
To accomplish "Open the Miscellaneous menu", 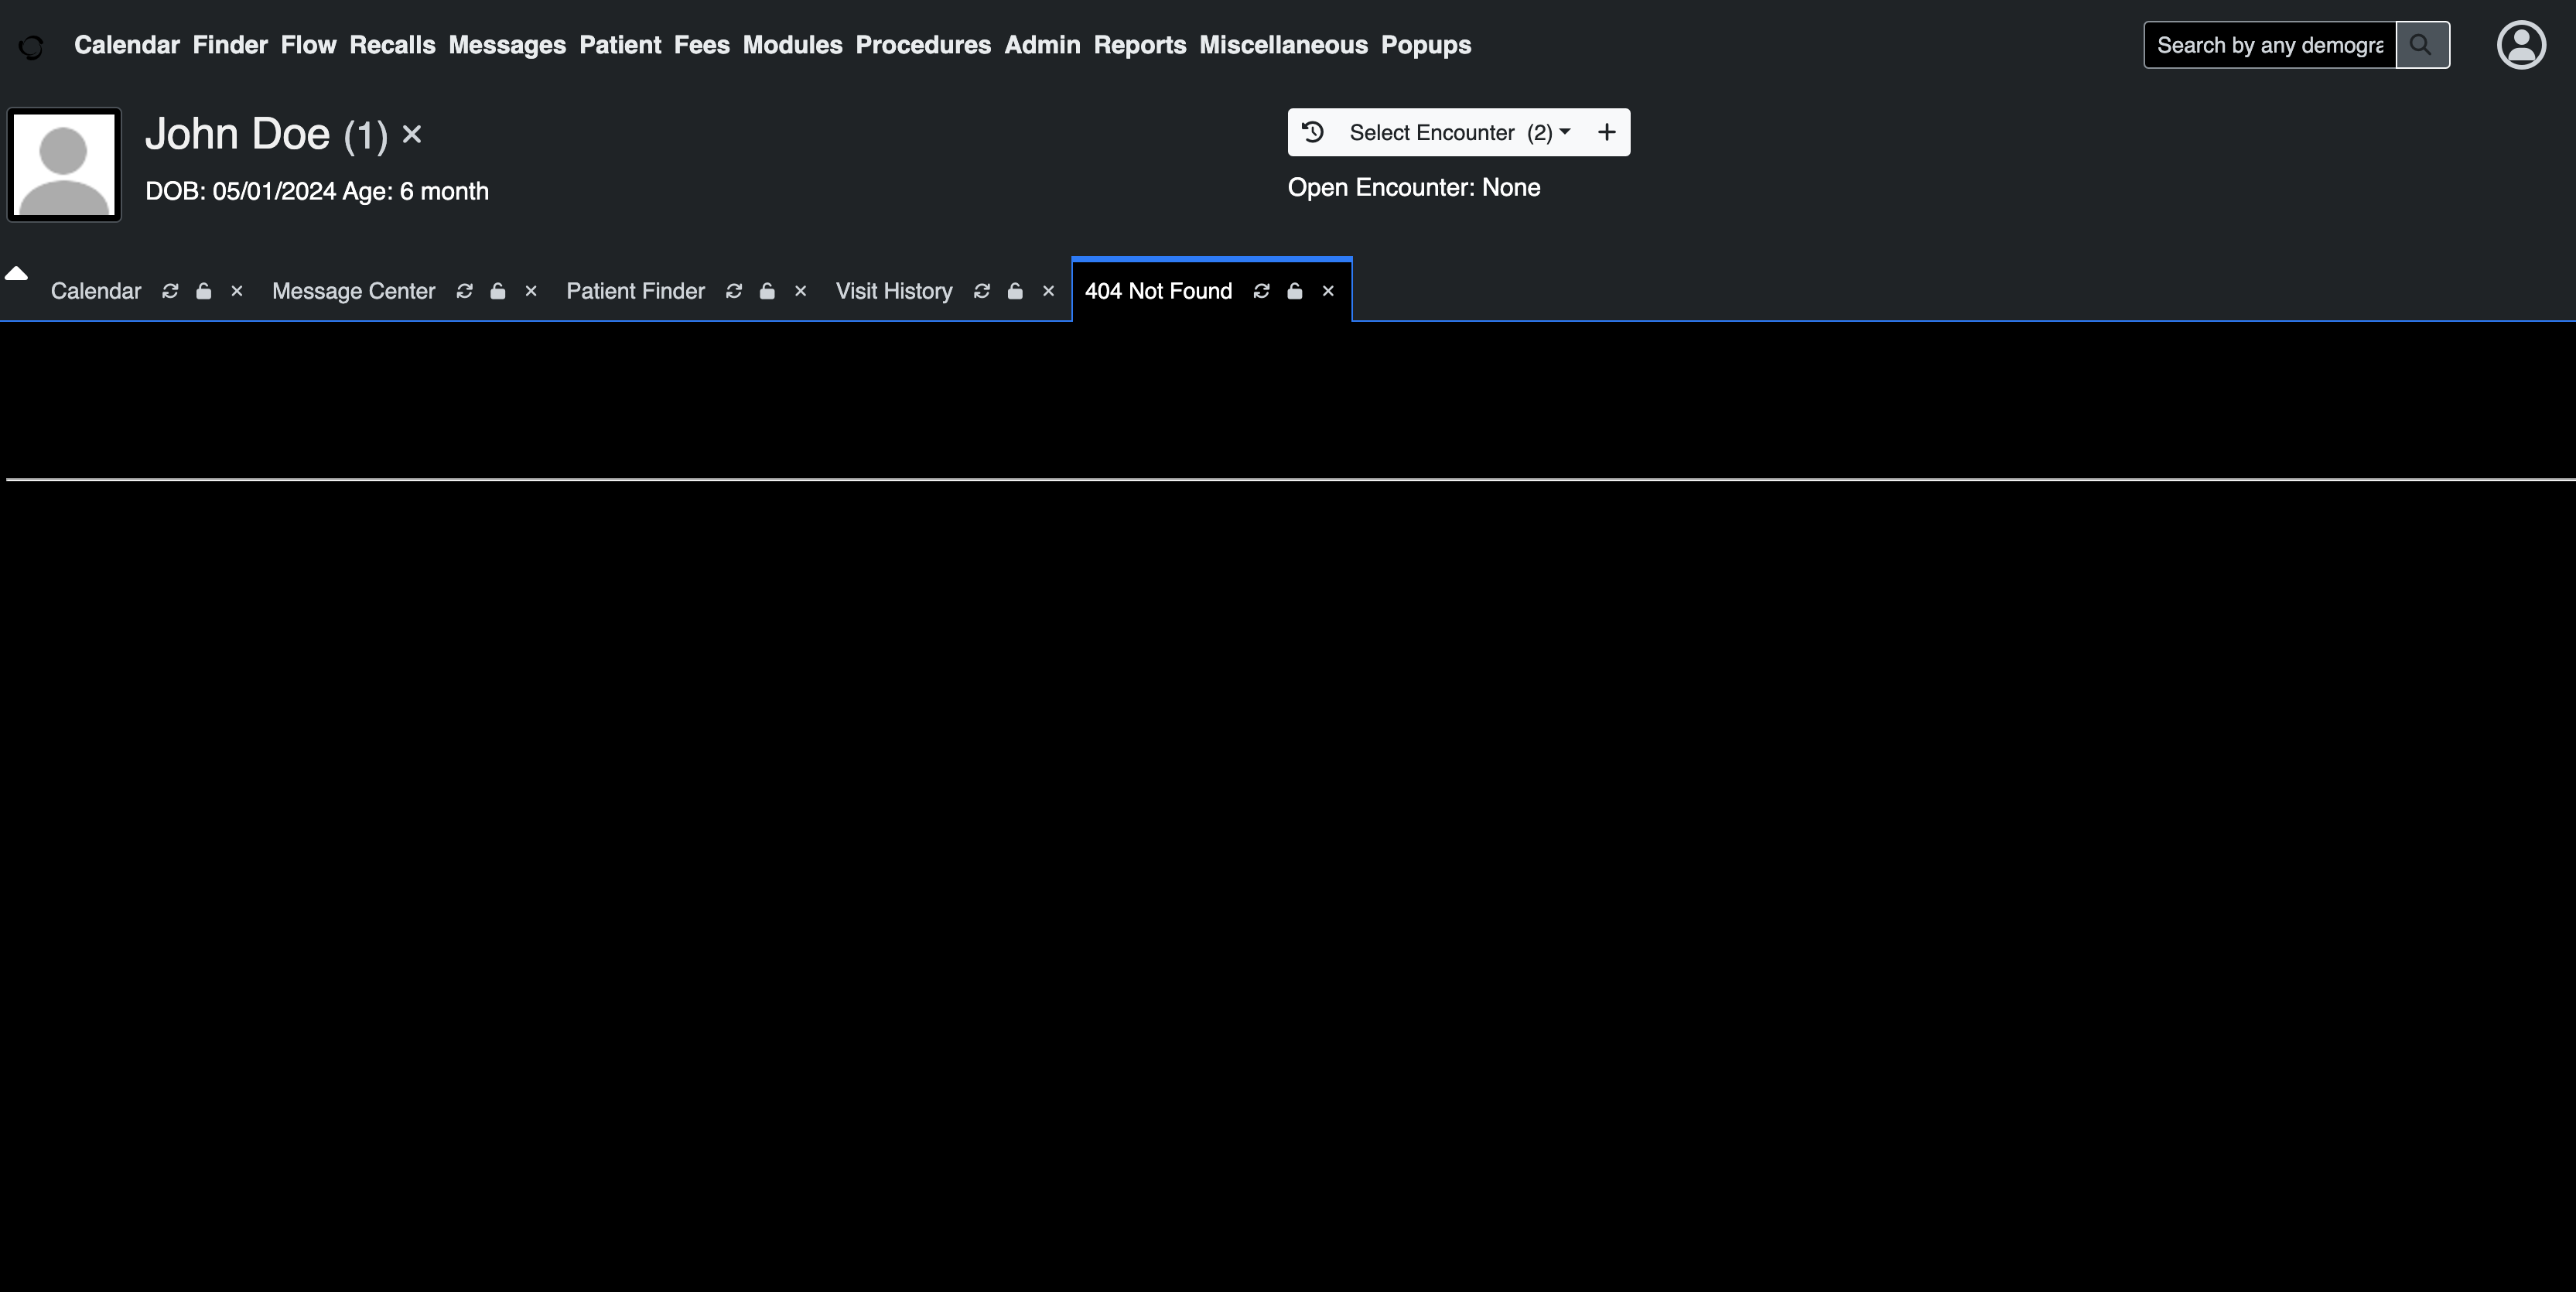I will pyautogui.click(x=1283, y=45).
